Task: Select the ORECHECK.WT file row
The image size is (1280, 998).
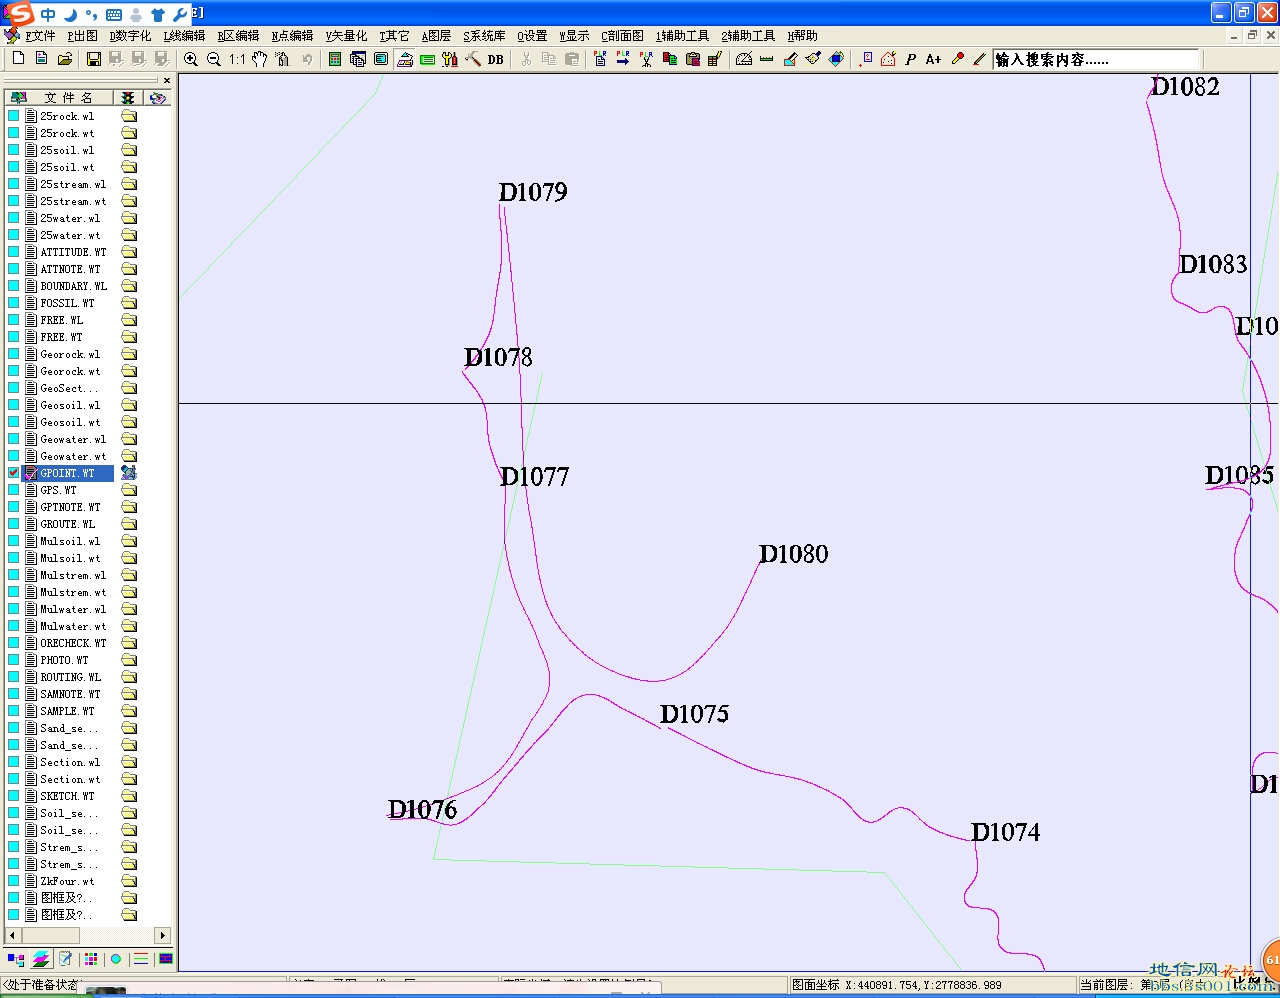Action: (x=67, y=643)
